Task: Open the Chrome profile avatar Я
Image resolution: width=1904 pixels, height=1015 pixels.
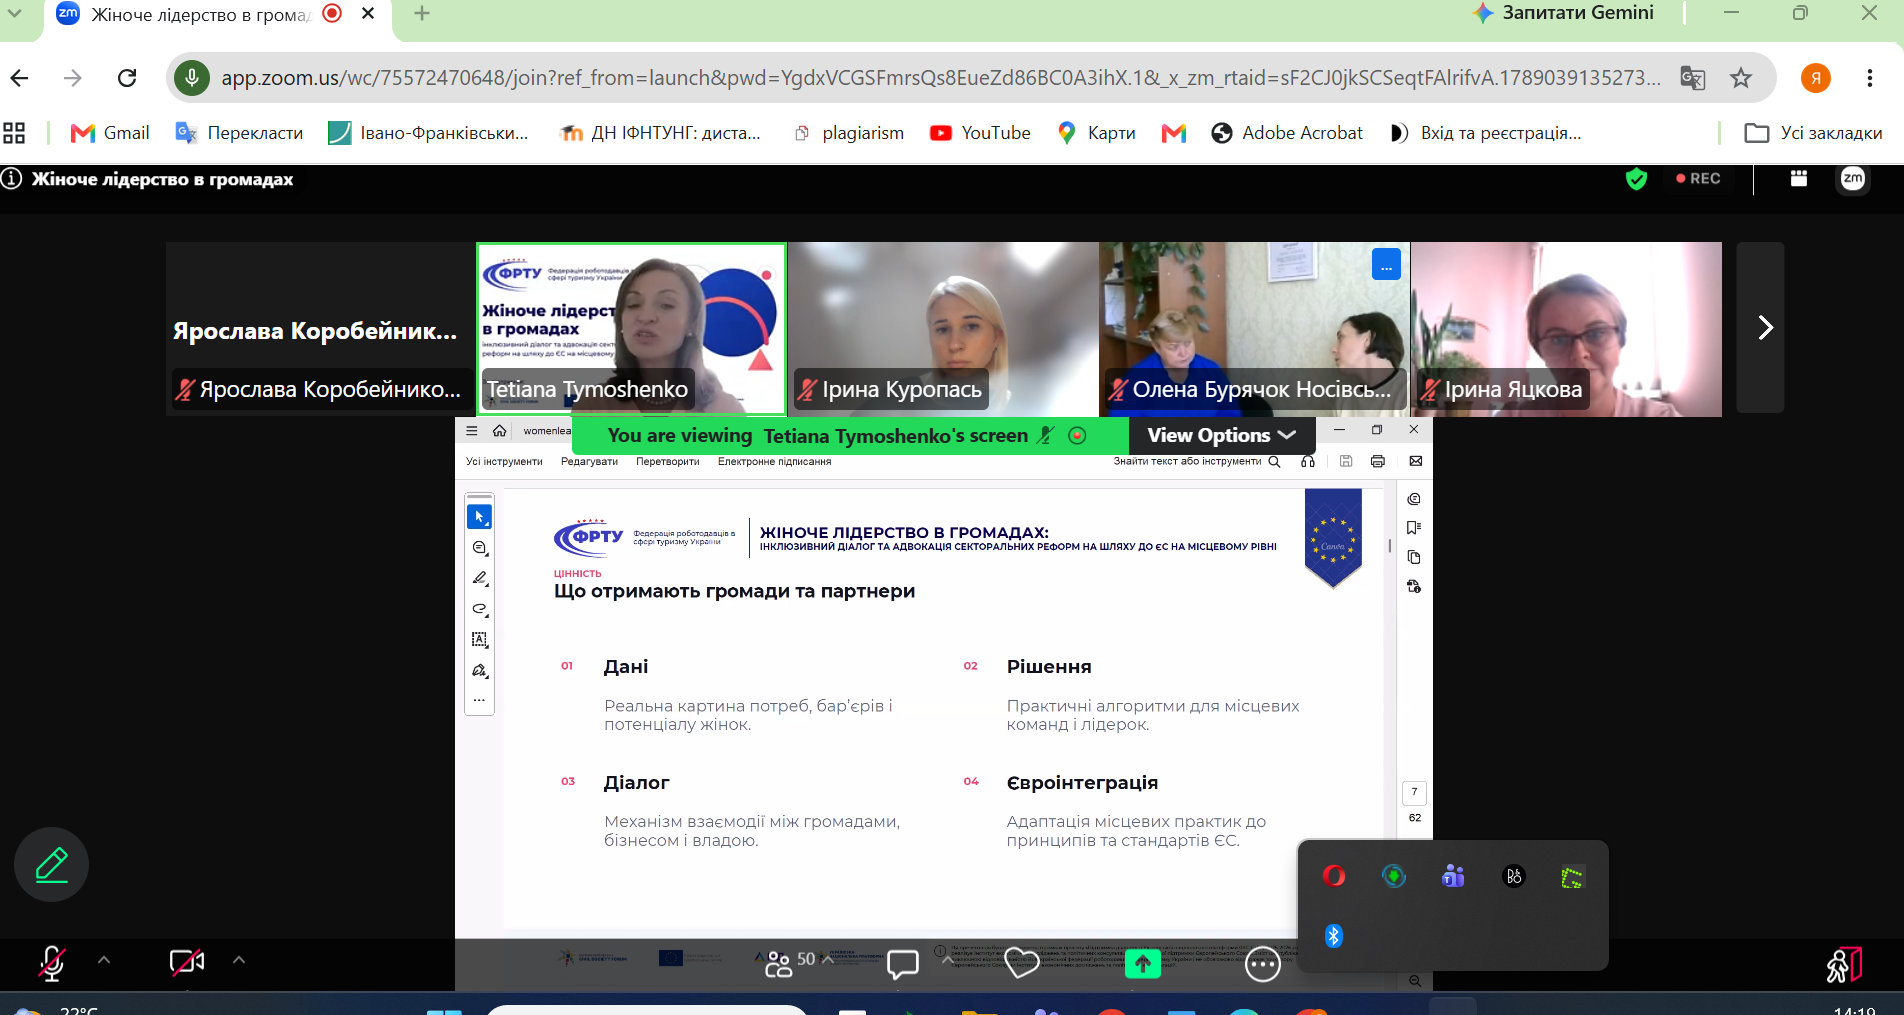Action: [x=1816, y=78]
